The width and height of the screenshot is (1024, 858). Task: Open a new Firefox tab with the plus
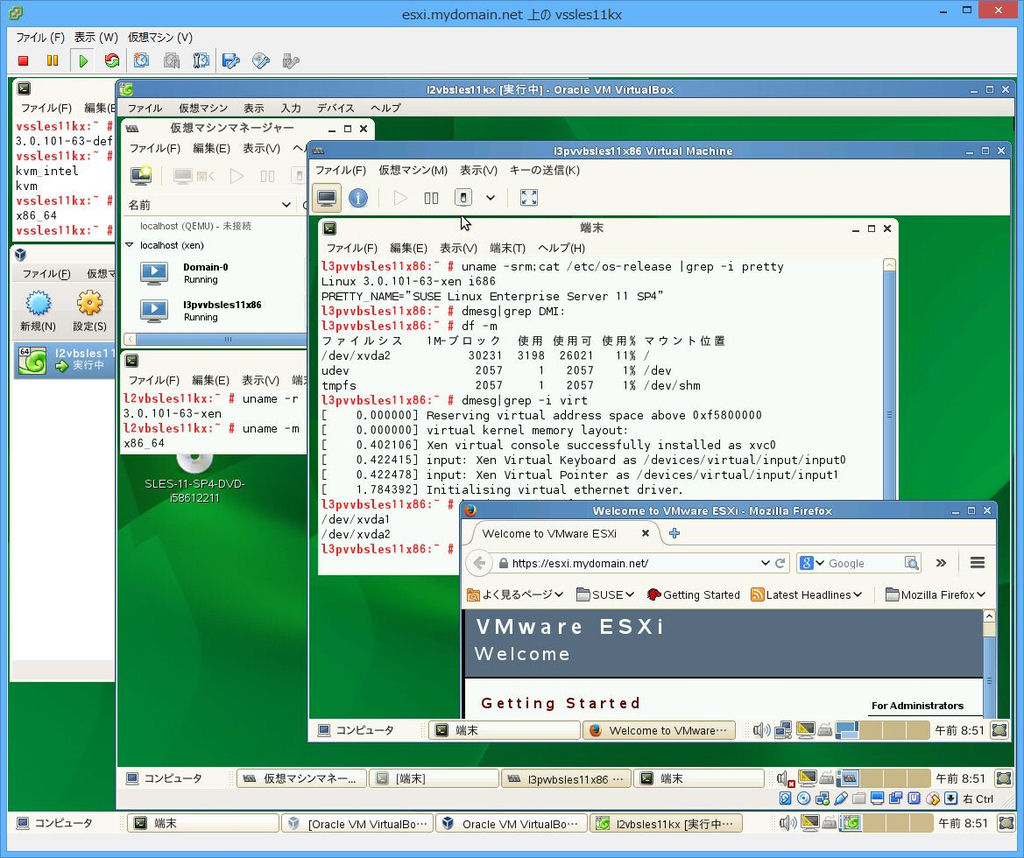675,533
